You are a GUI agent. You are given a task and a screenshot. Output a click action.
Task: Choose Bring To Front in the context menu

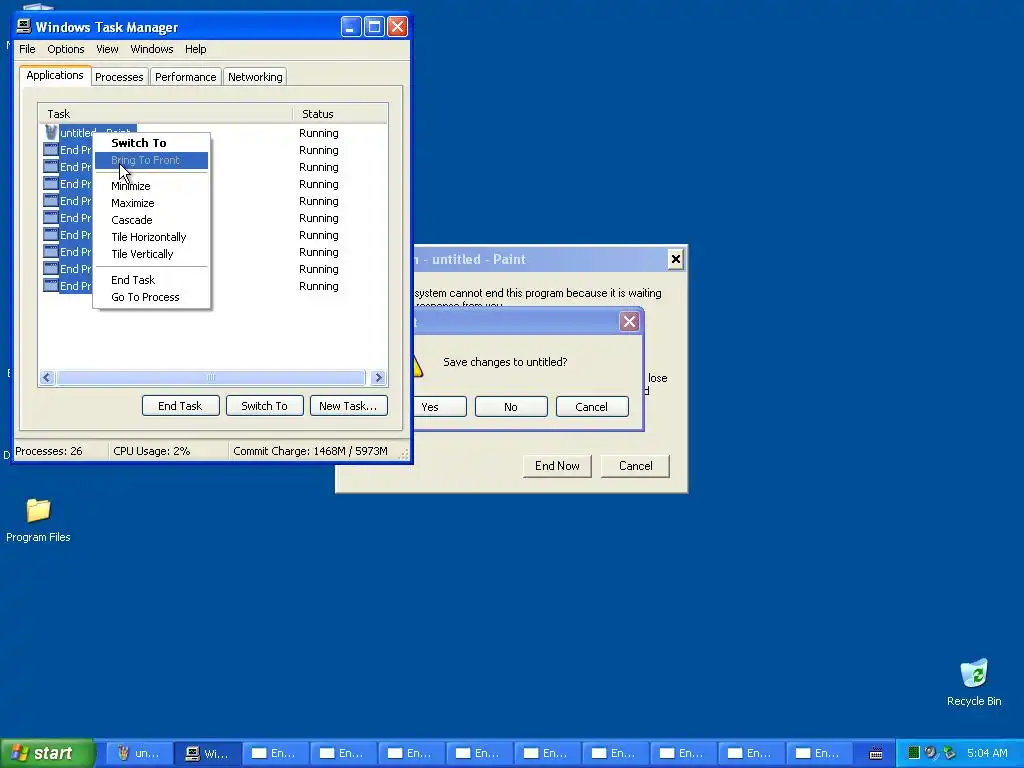pos(152,160)
